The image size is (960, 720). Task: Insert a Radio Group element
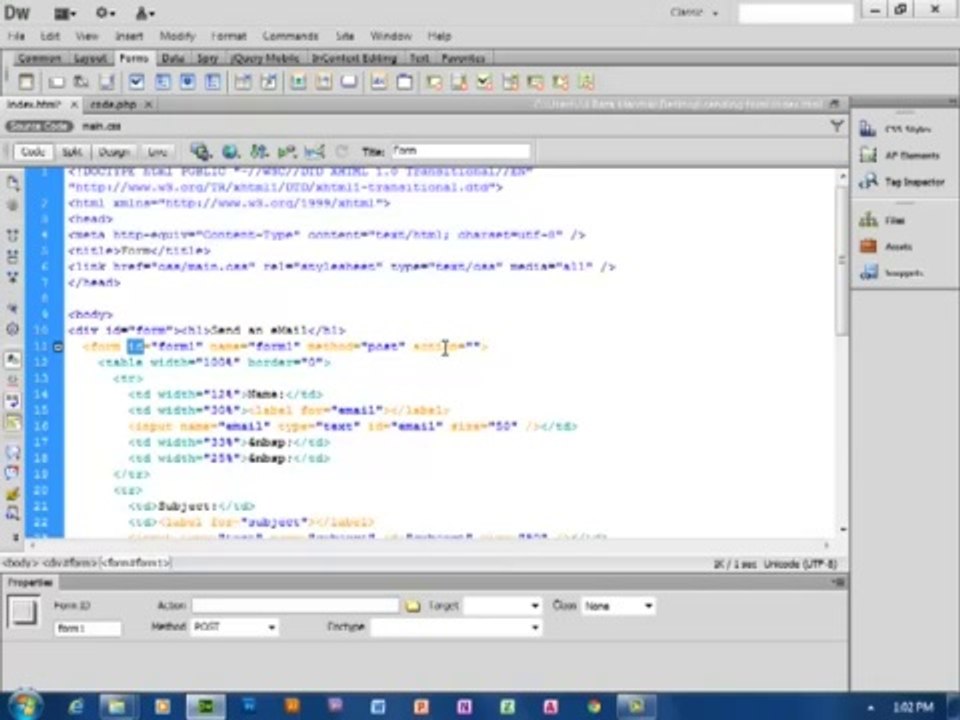[212, 81]
